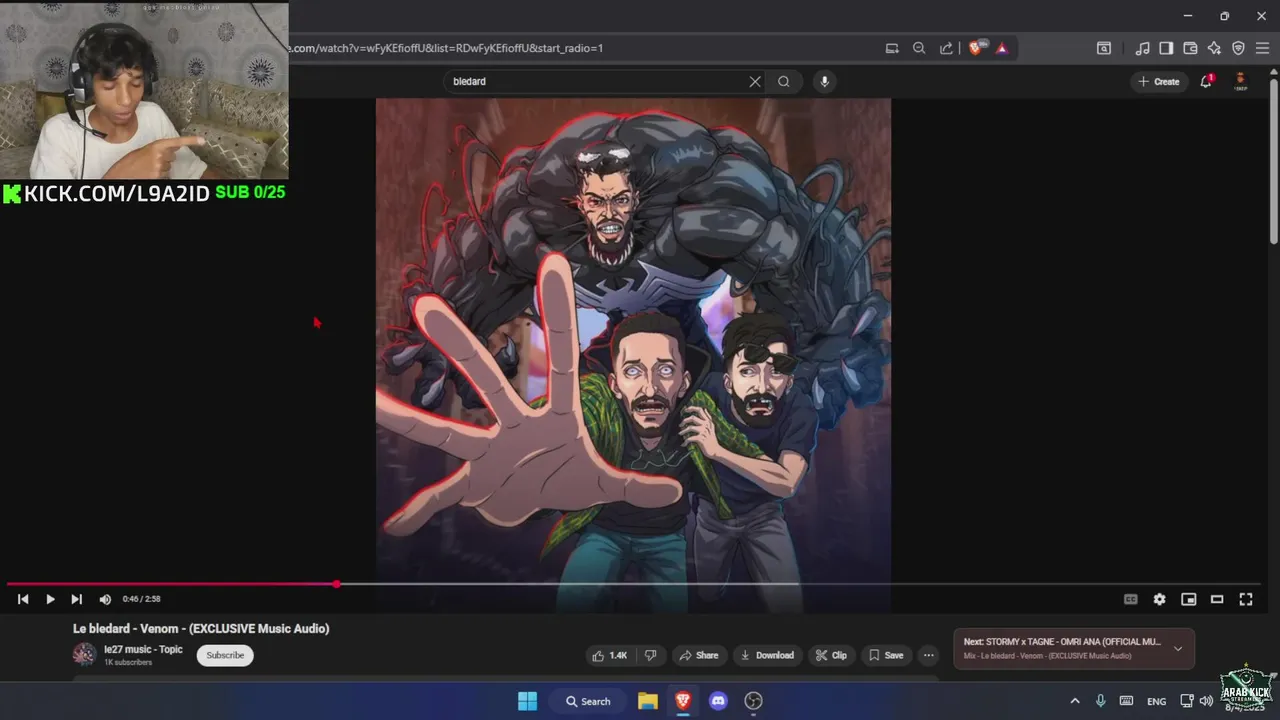Screen dimensions: 1280x720
Task: Search with voice microphone
Action: (x=825, y=82)
